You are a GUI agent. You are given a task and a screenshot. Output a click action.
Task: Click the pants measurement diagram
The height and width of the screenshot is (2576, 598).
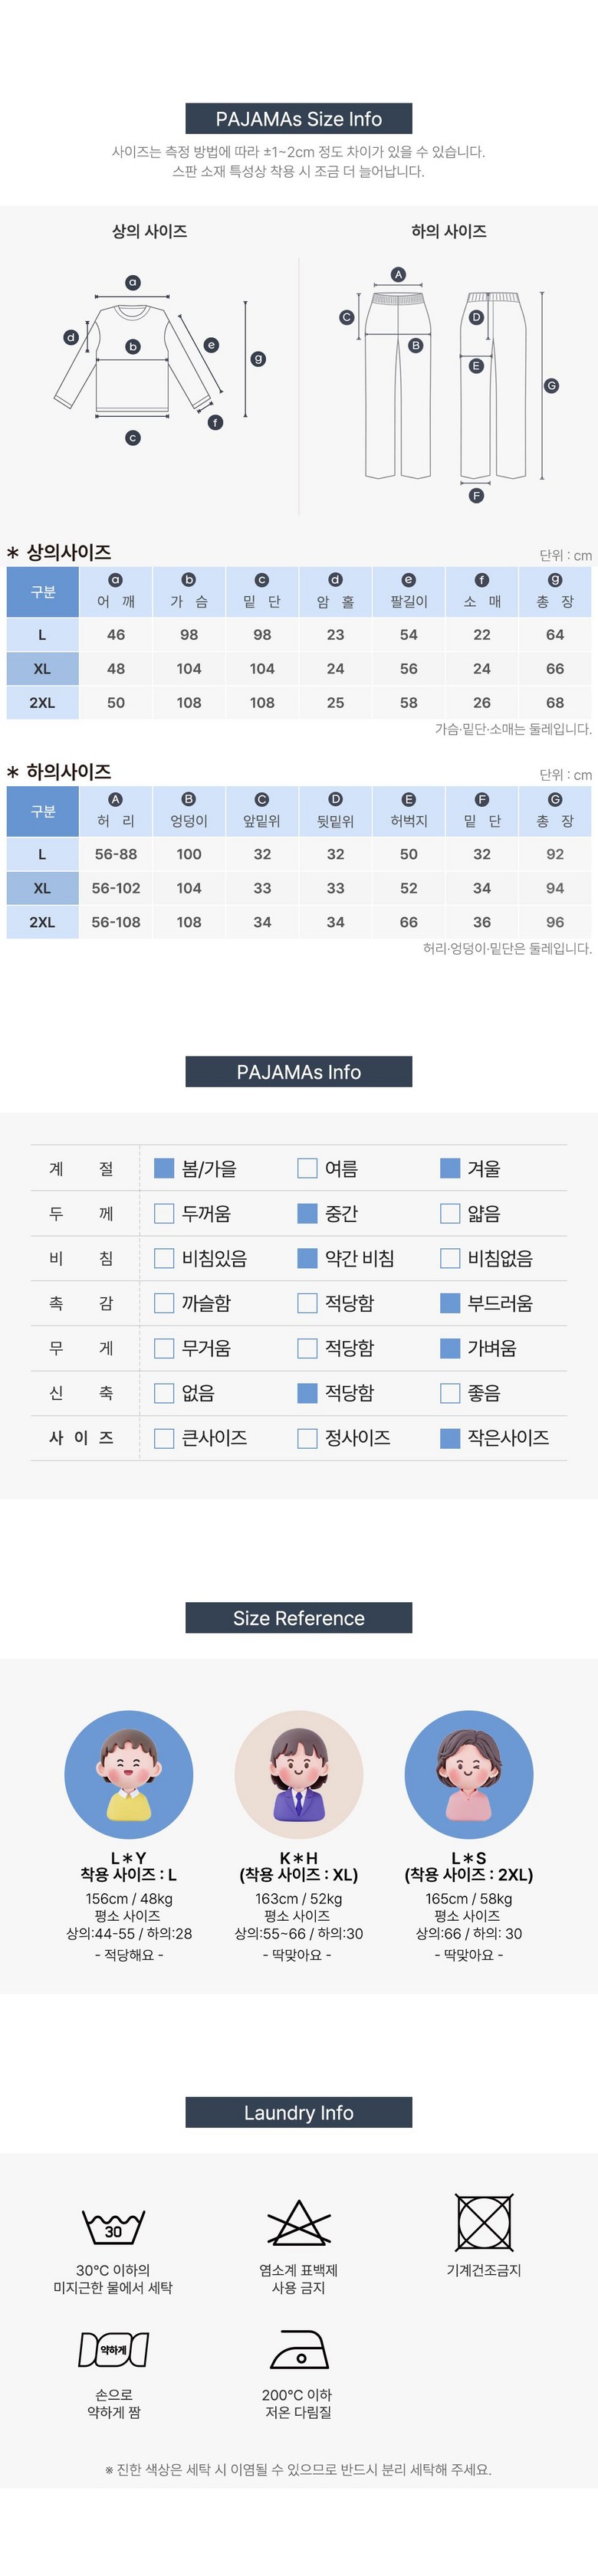(x=445, y=385)
